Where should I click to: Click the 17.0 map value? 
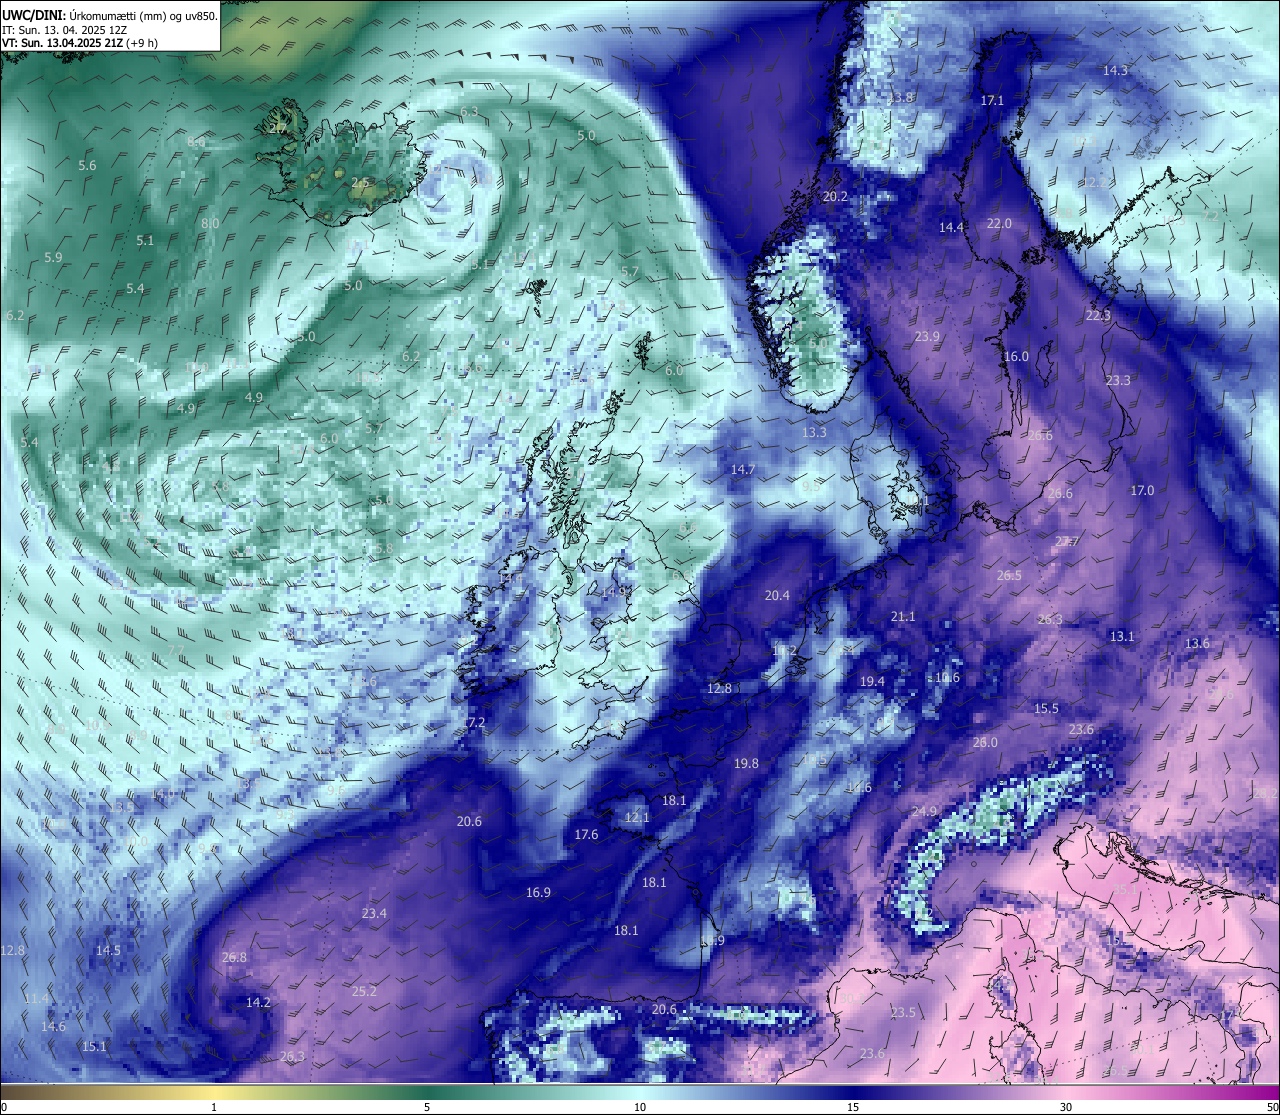(1142, 491)
